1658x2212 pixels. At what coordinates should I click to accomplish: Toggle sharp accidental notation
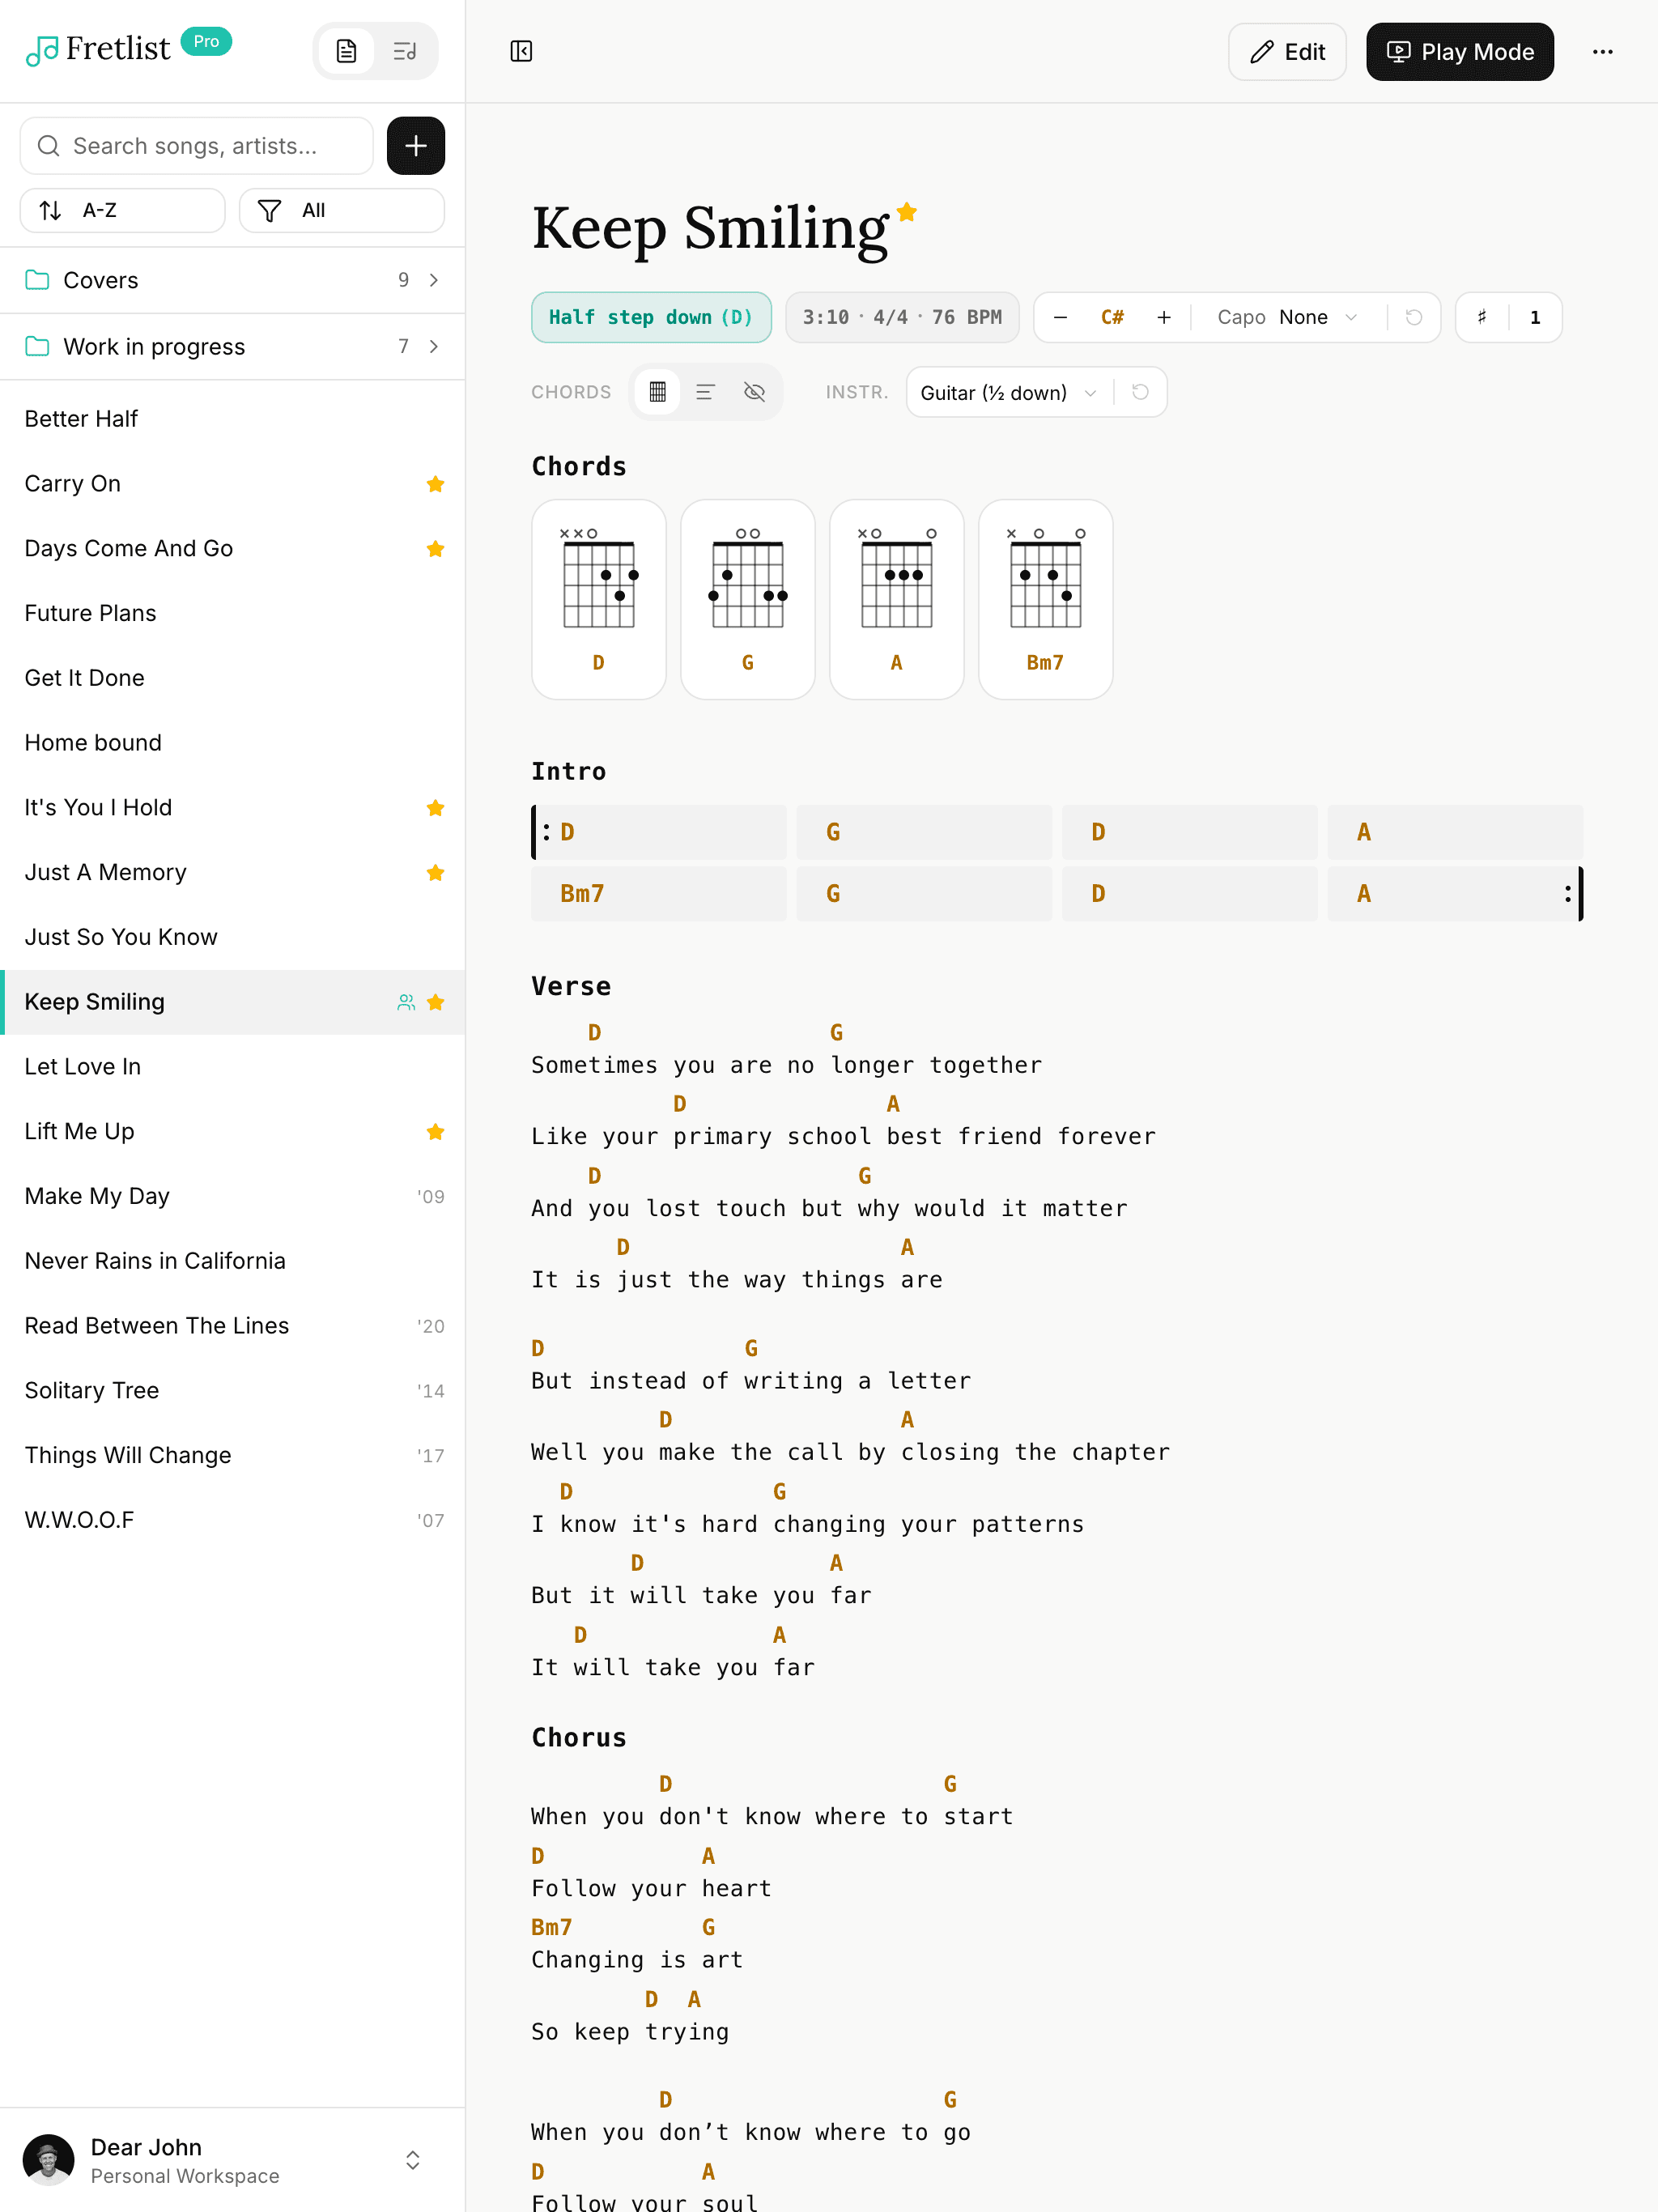pyautogui.click(x=1482, y=317)
